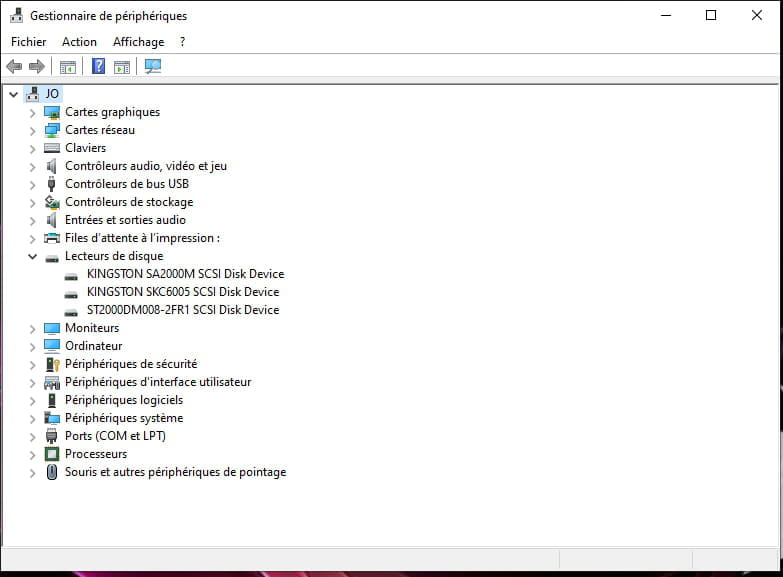783x577 pixels.
Task: Click the Contrôleurs audio, vidéo et jeu speaker icon
Action: click(51, 166)
